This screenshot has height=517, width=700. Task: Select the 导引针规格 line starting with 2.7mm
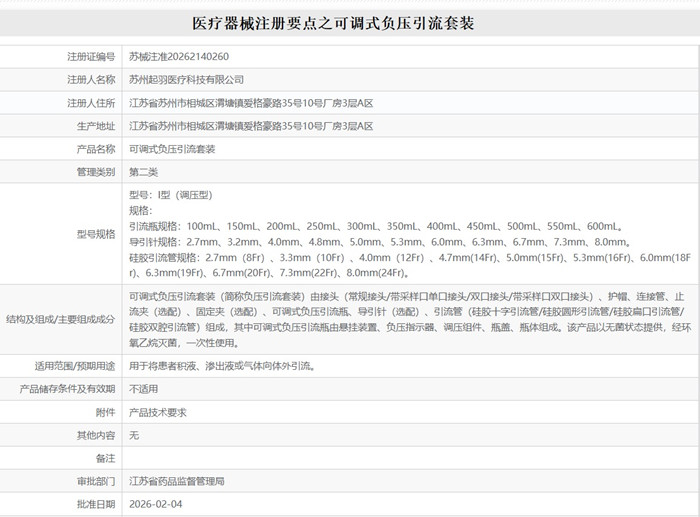point(379,242)
